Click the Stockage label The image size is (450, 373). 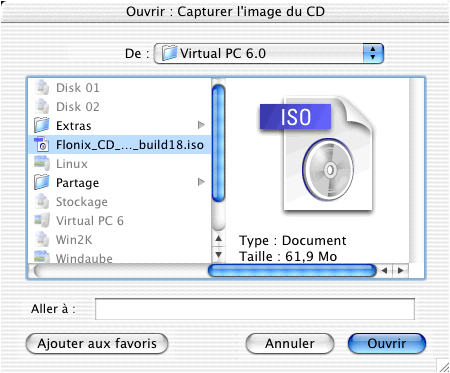coord(82,202)
